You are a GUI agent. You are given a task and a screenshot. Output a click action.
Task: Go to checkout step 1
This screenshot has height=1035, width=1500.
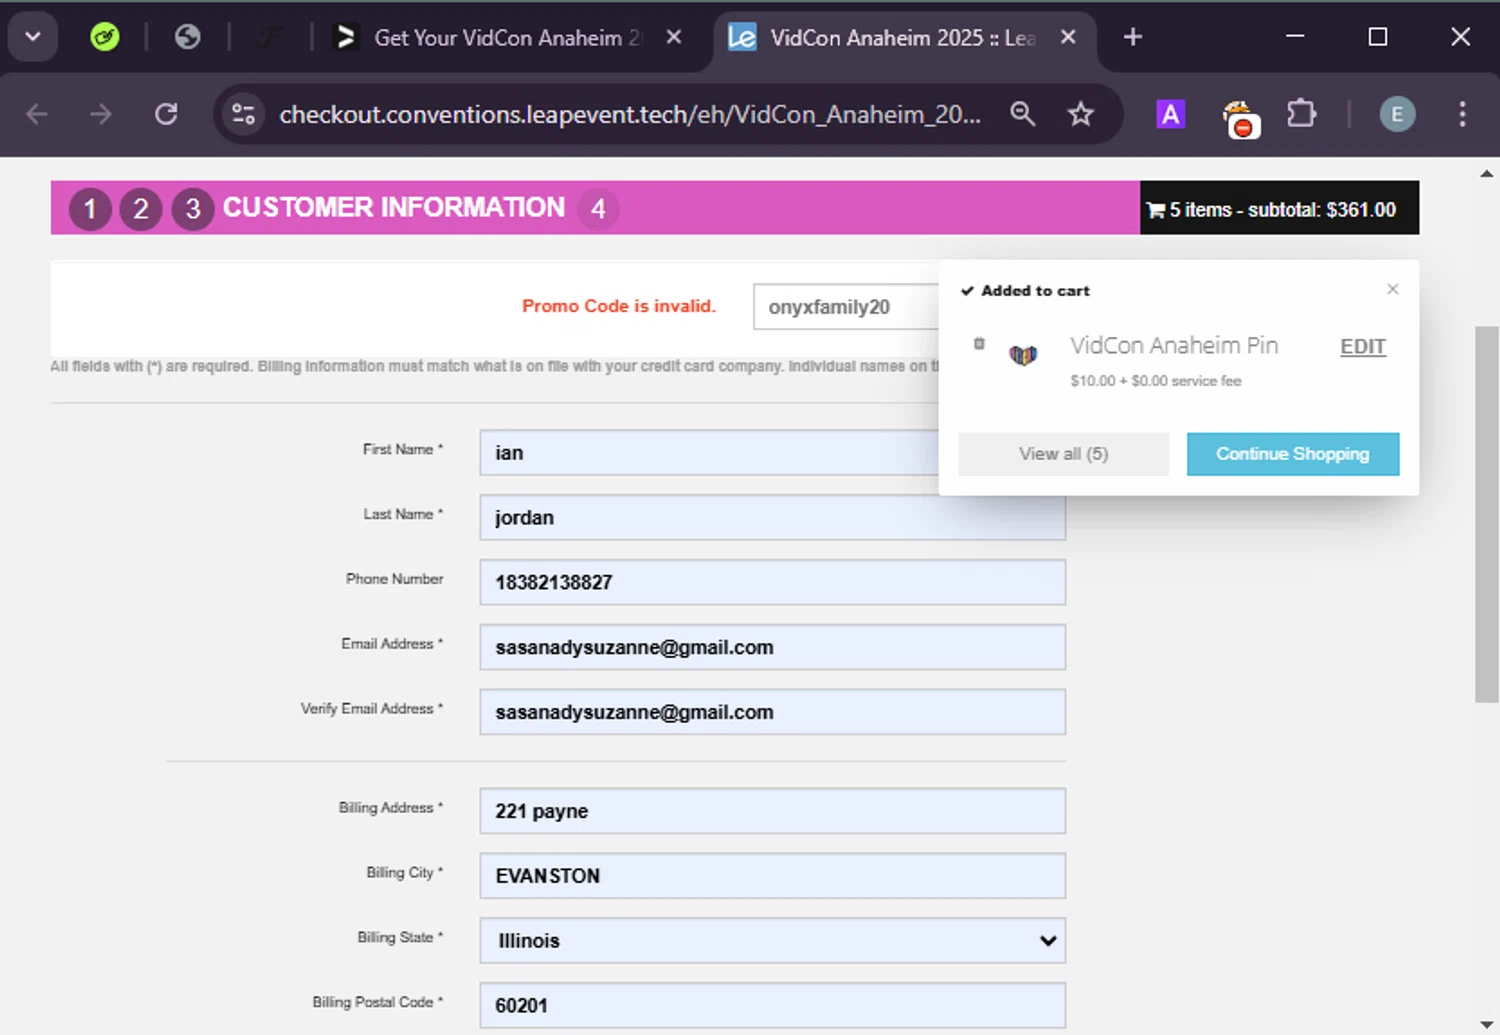(x=90, y=209)
